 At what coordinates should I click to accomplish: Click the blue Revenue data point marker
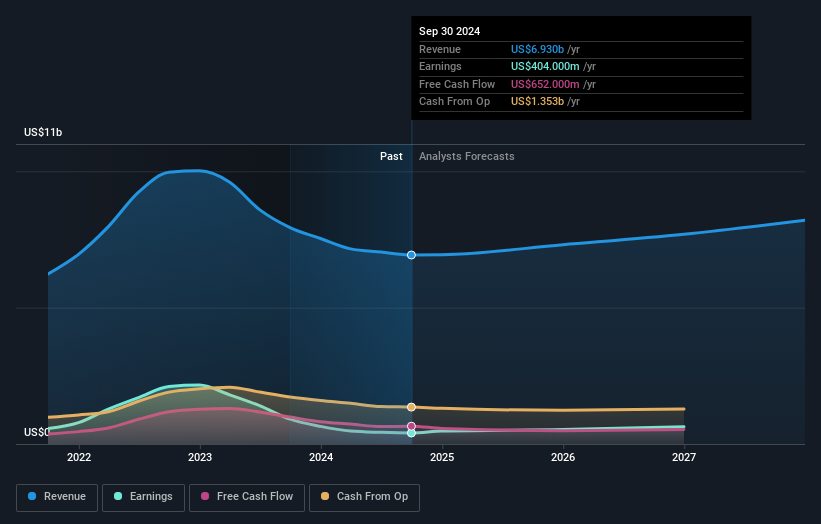click(412, 255)
